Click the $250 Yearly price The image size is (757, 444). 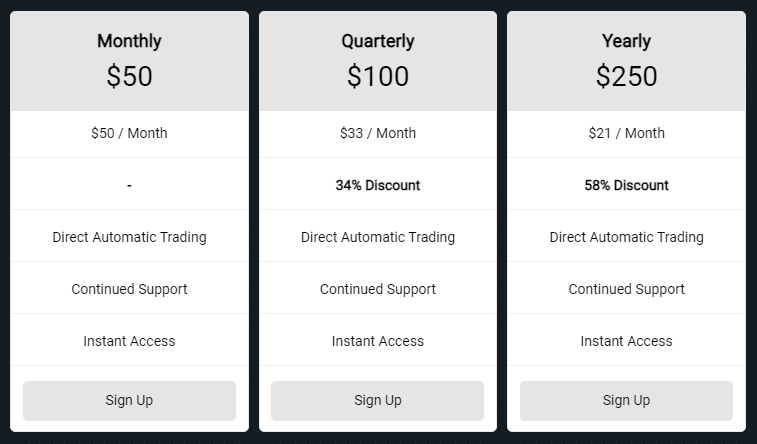[x=626, y=76]
